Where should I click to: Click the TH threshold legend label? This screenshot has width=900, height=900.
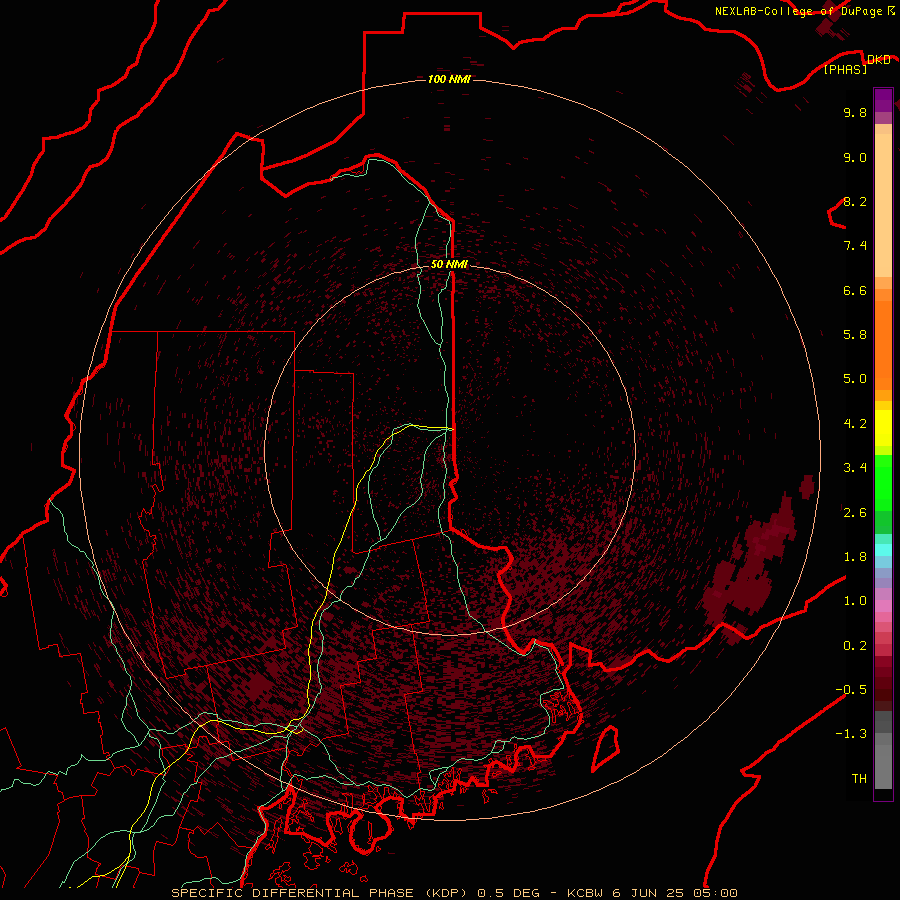tap(859, 779)
